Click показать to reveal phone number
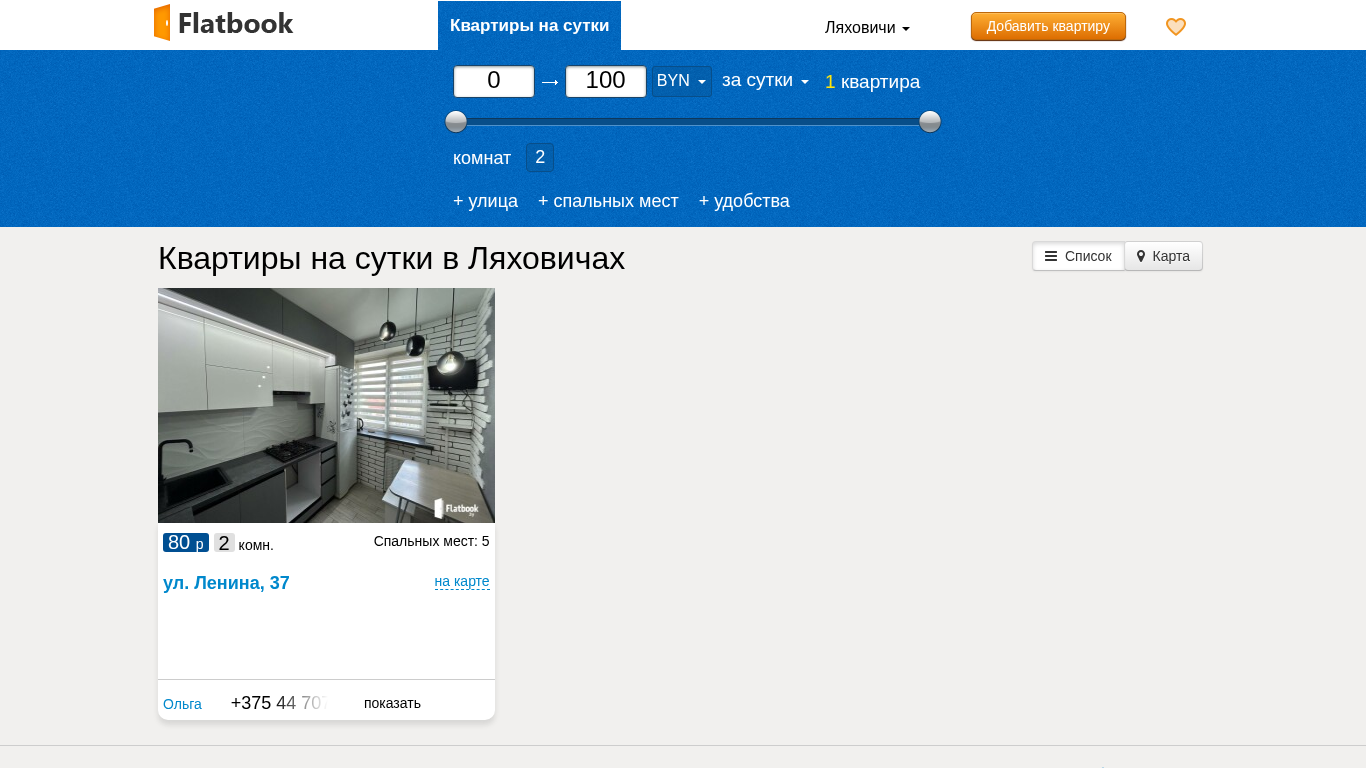The image size is (1366, 768). coord(392,703)
